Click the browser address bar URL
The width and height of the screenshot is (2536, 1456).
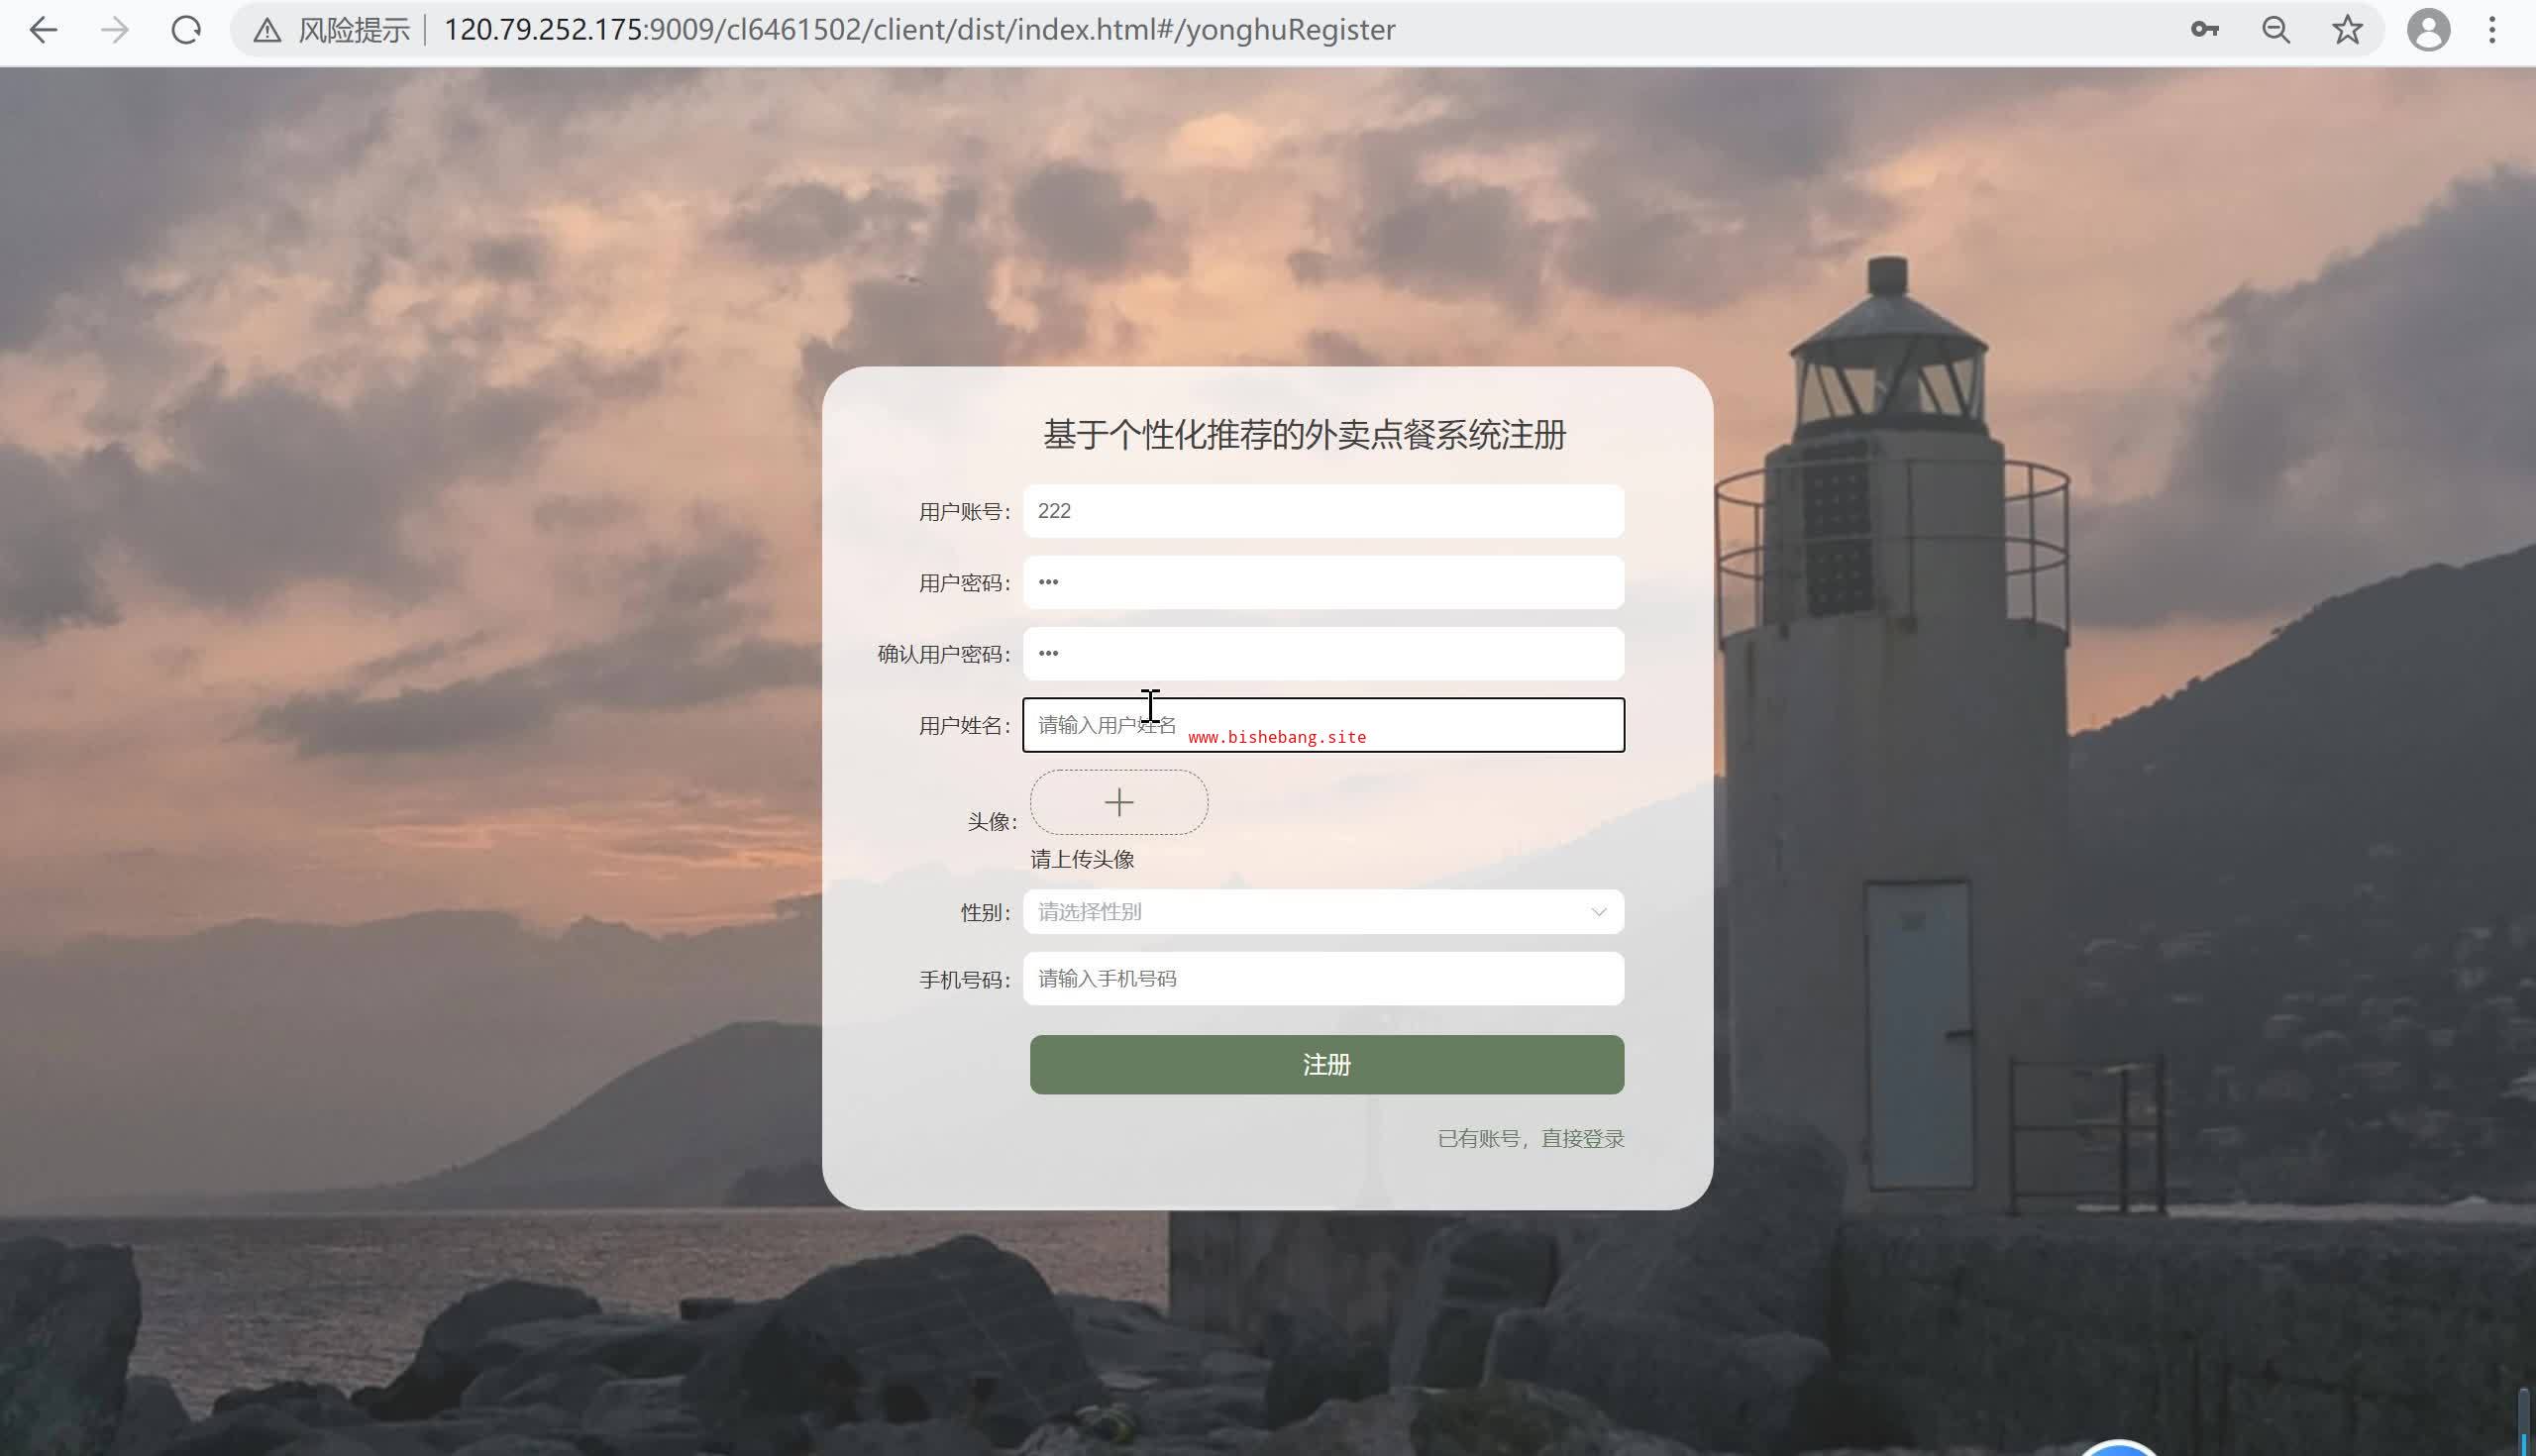pos(918,30)
